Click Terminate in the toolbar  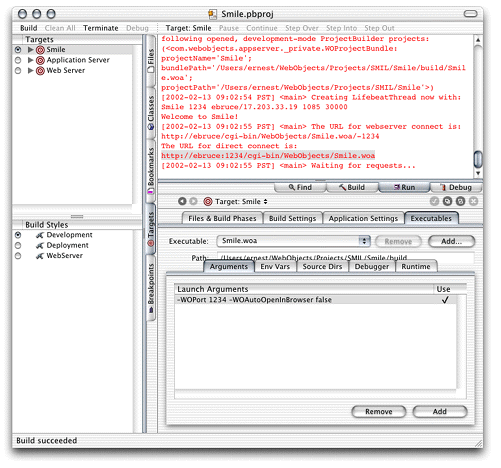coord(101,28)
